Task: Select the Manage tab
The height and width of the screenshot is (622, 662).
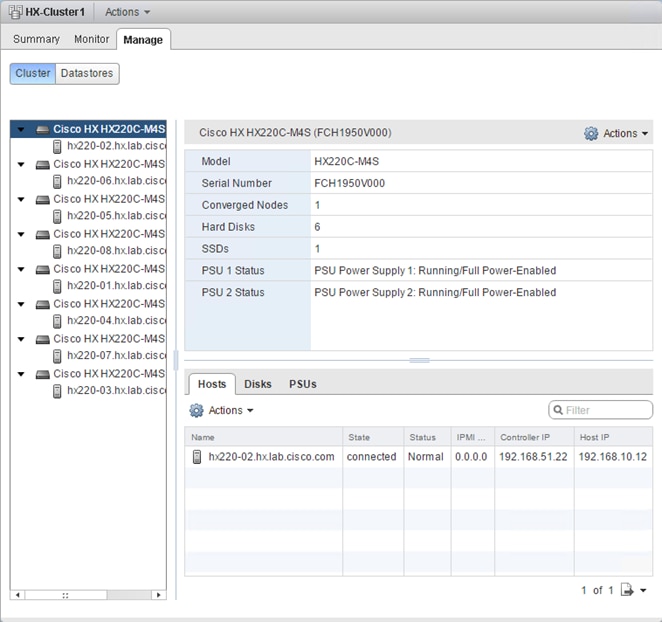Action: click(143, 40)
